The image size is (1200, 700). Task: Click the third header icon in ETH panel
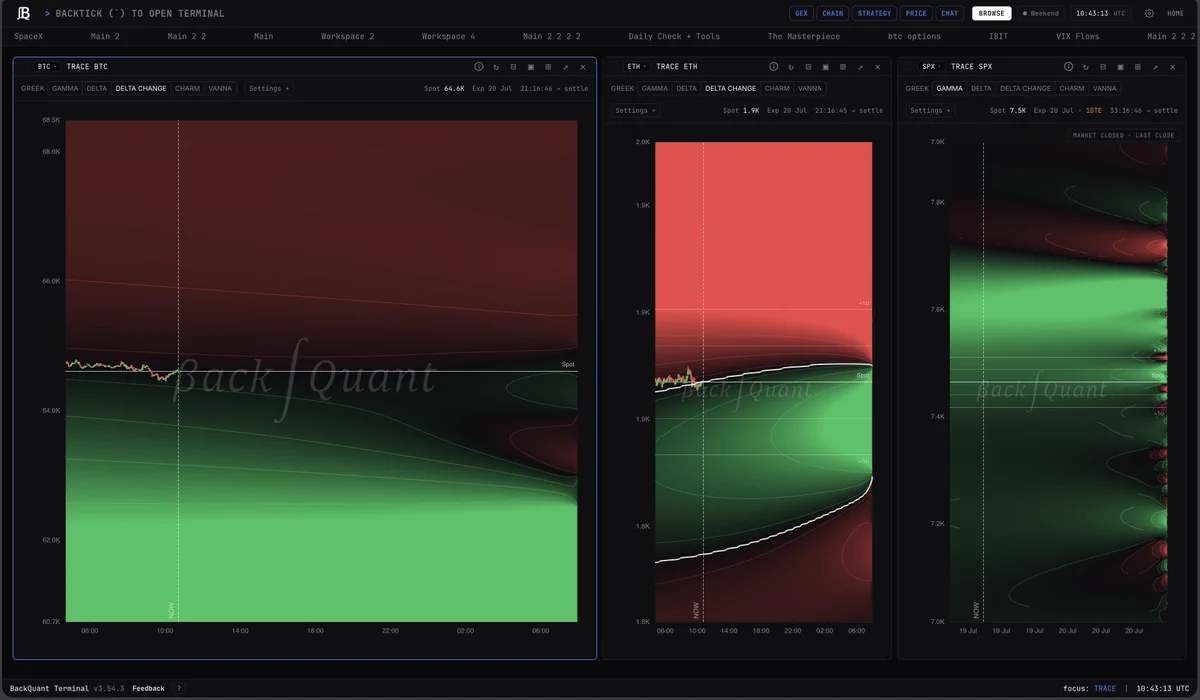[x=808, y=67]
